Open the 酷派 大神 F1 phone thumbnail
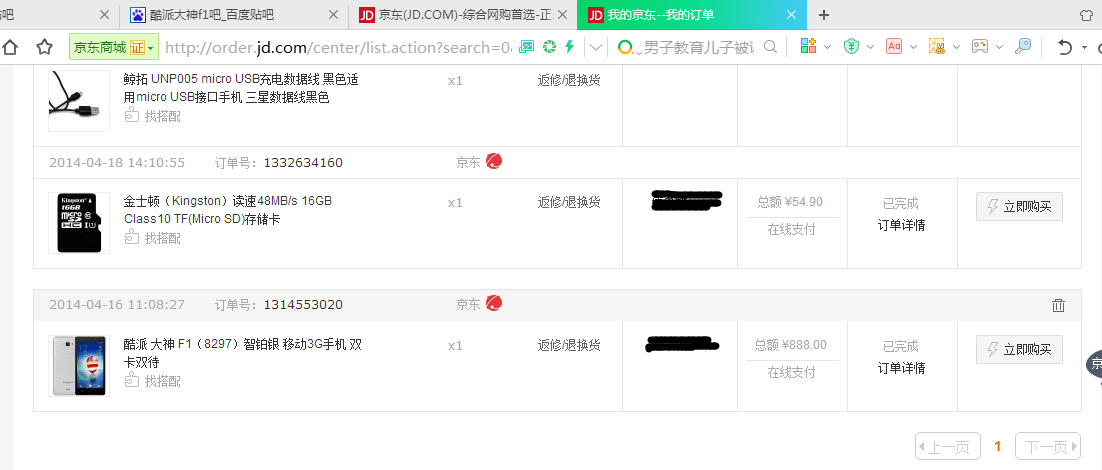Image resolution: width=1102 pixels, height=470 pixels. pyautogui.click(x=79, y=365)
